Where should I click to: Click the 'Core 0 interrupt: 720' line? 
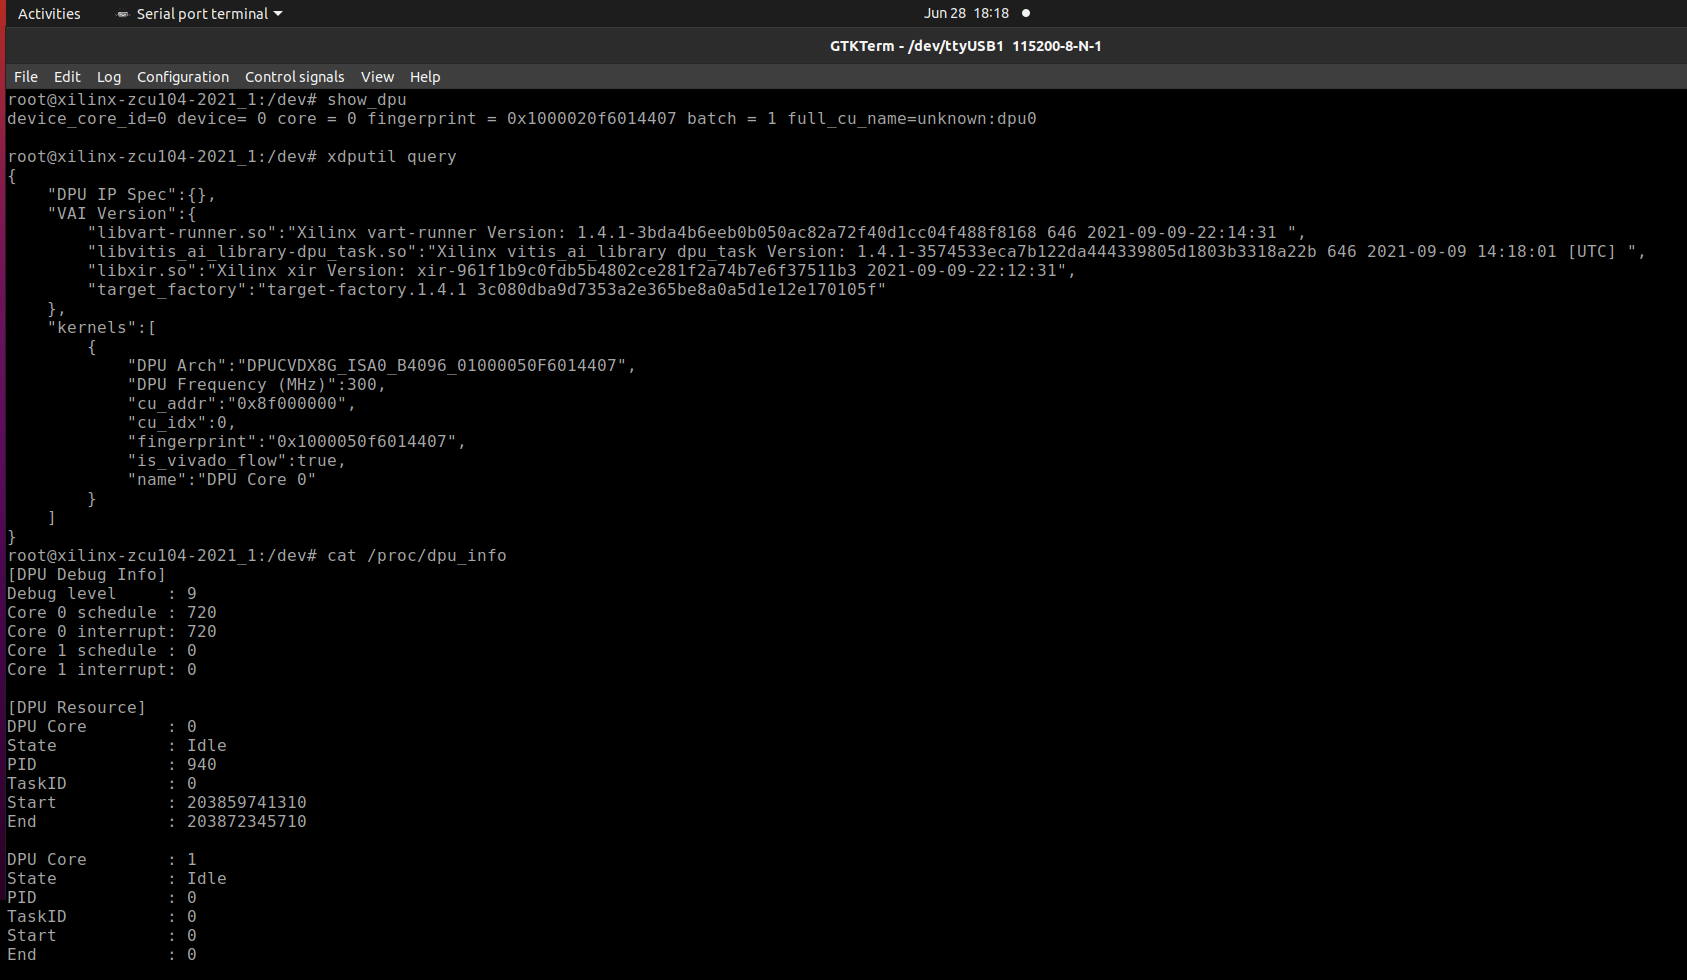click(x=112, y=632)
